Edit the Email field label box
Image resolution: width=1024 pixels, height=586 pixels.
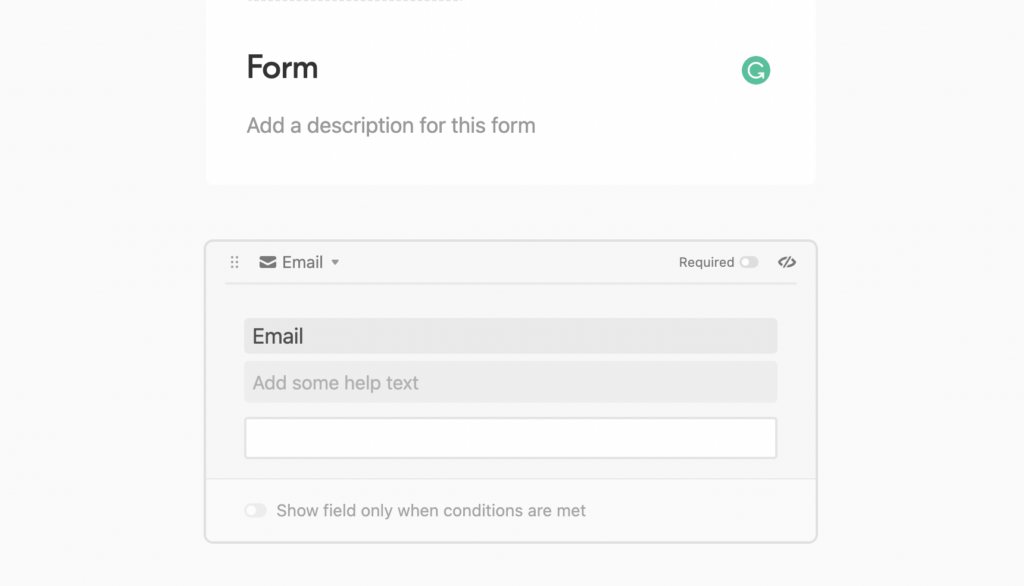[x=511, y=336]
